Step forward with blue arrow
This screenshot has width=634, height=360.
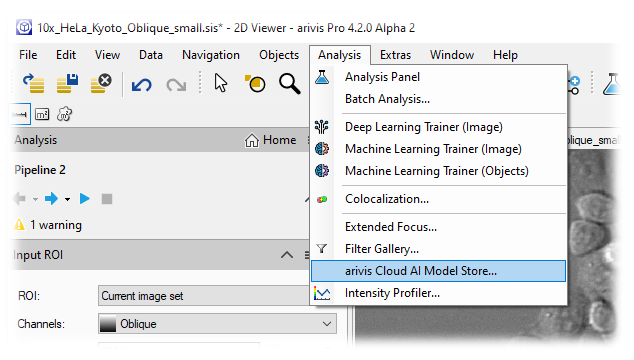coord(51,199)
